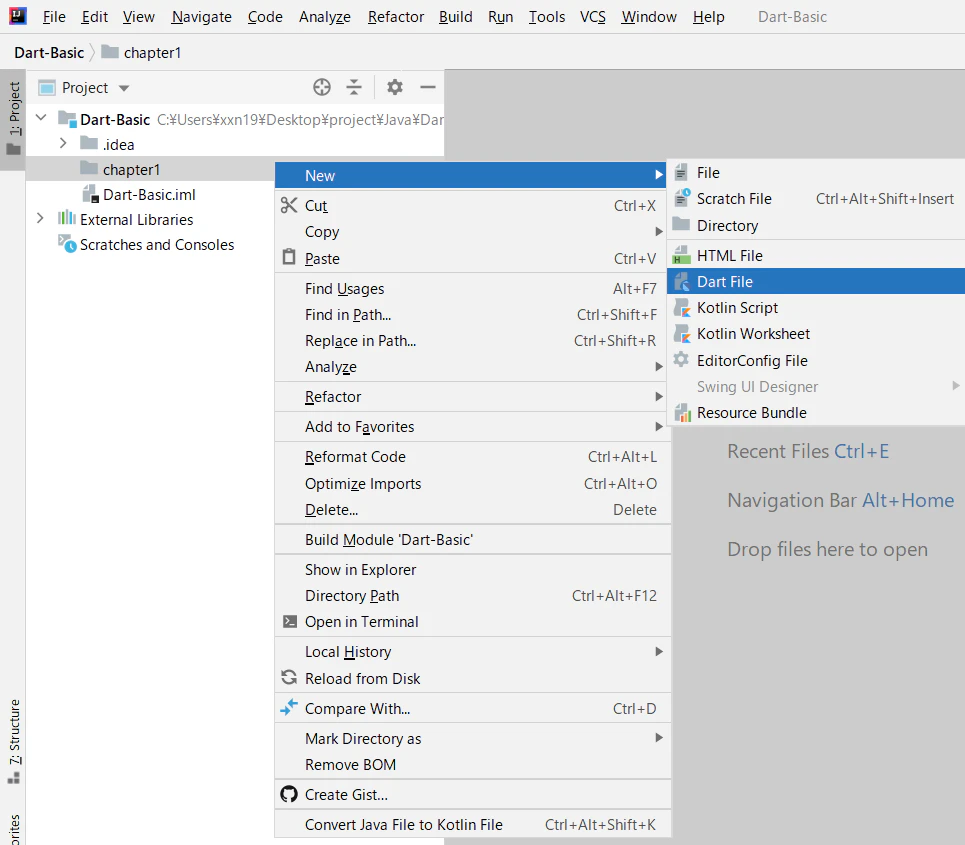Image resolution: width=965 pixels, height=845 pixels.
Task: Click the Dart-Basic.iml file icon
Action: coord(90,194)
